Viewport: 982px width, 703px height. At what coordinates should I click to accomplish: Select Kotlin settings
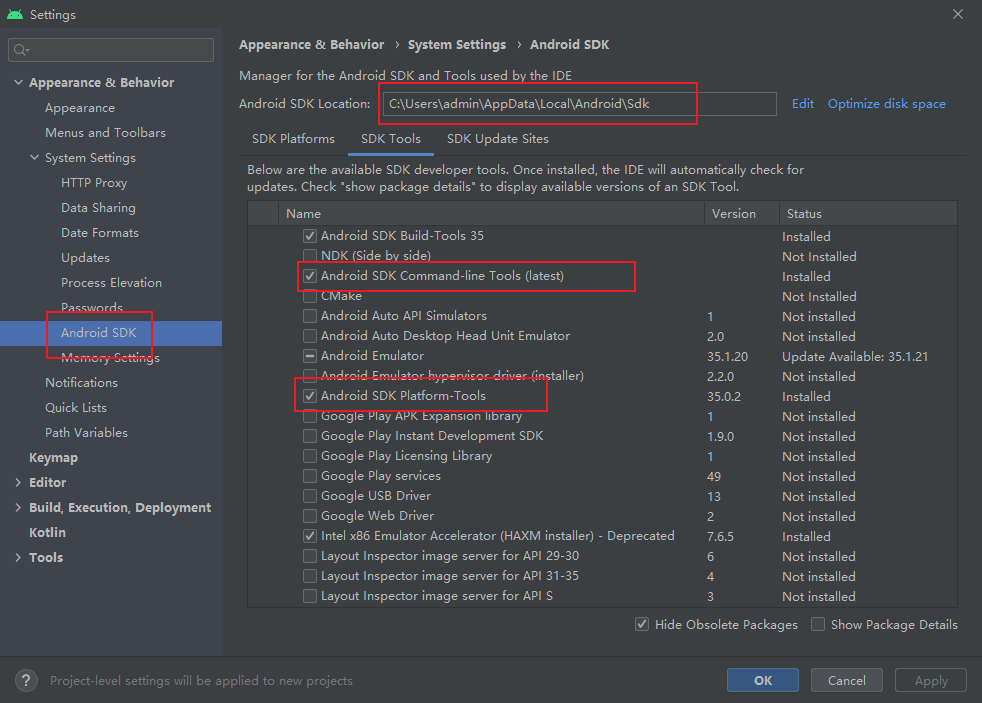[x=47, y=533]
